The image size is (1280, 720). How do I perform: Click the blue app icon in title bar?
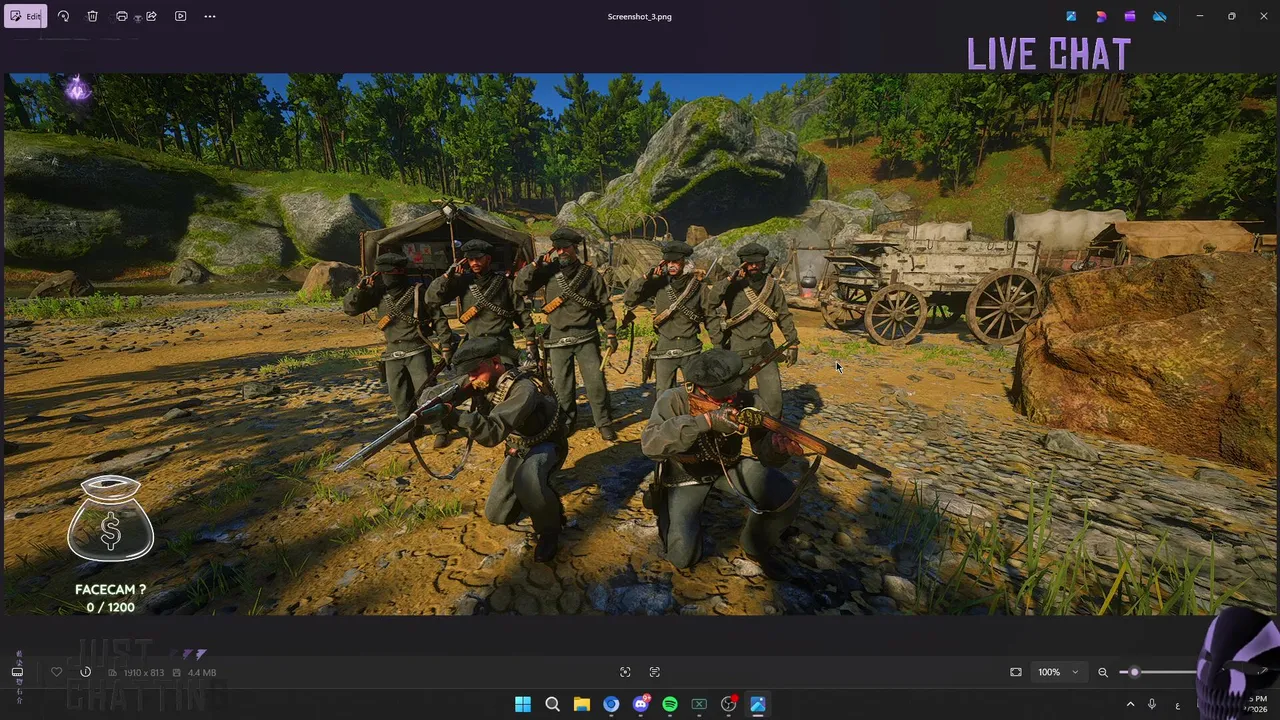click(1071, 16)
